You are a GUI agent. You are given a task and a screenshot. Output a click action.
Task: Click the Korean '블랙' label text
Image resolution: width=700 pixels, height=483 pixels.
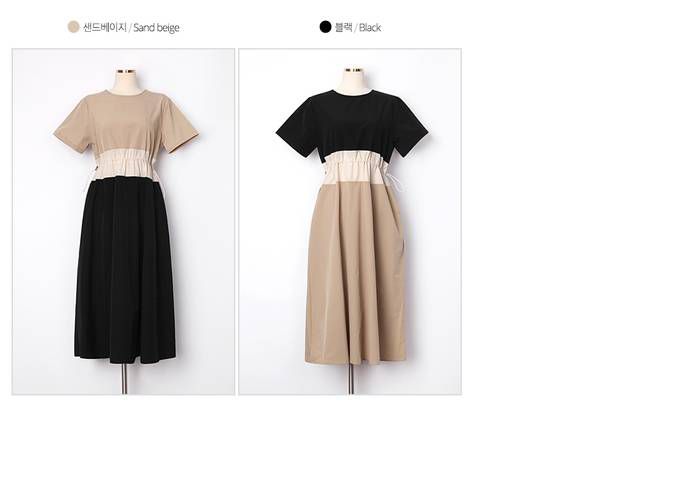coord(344,27)
